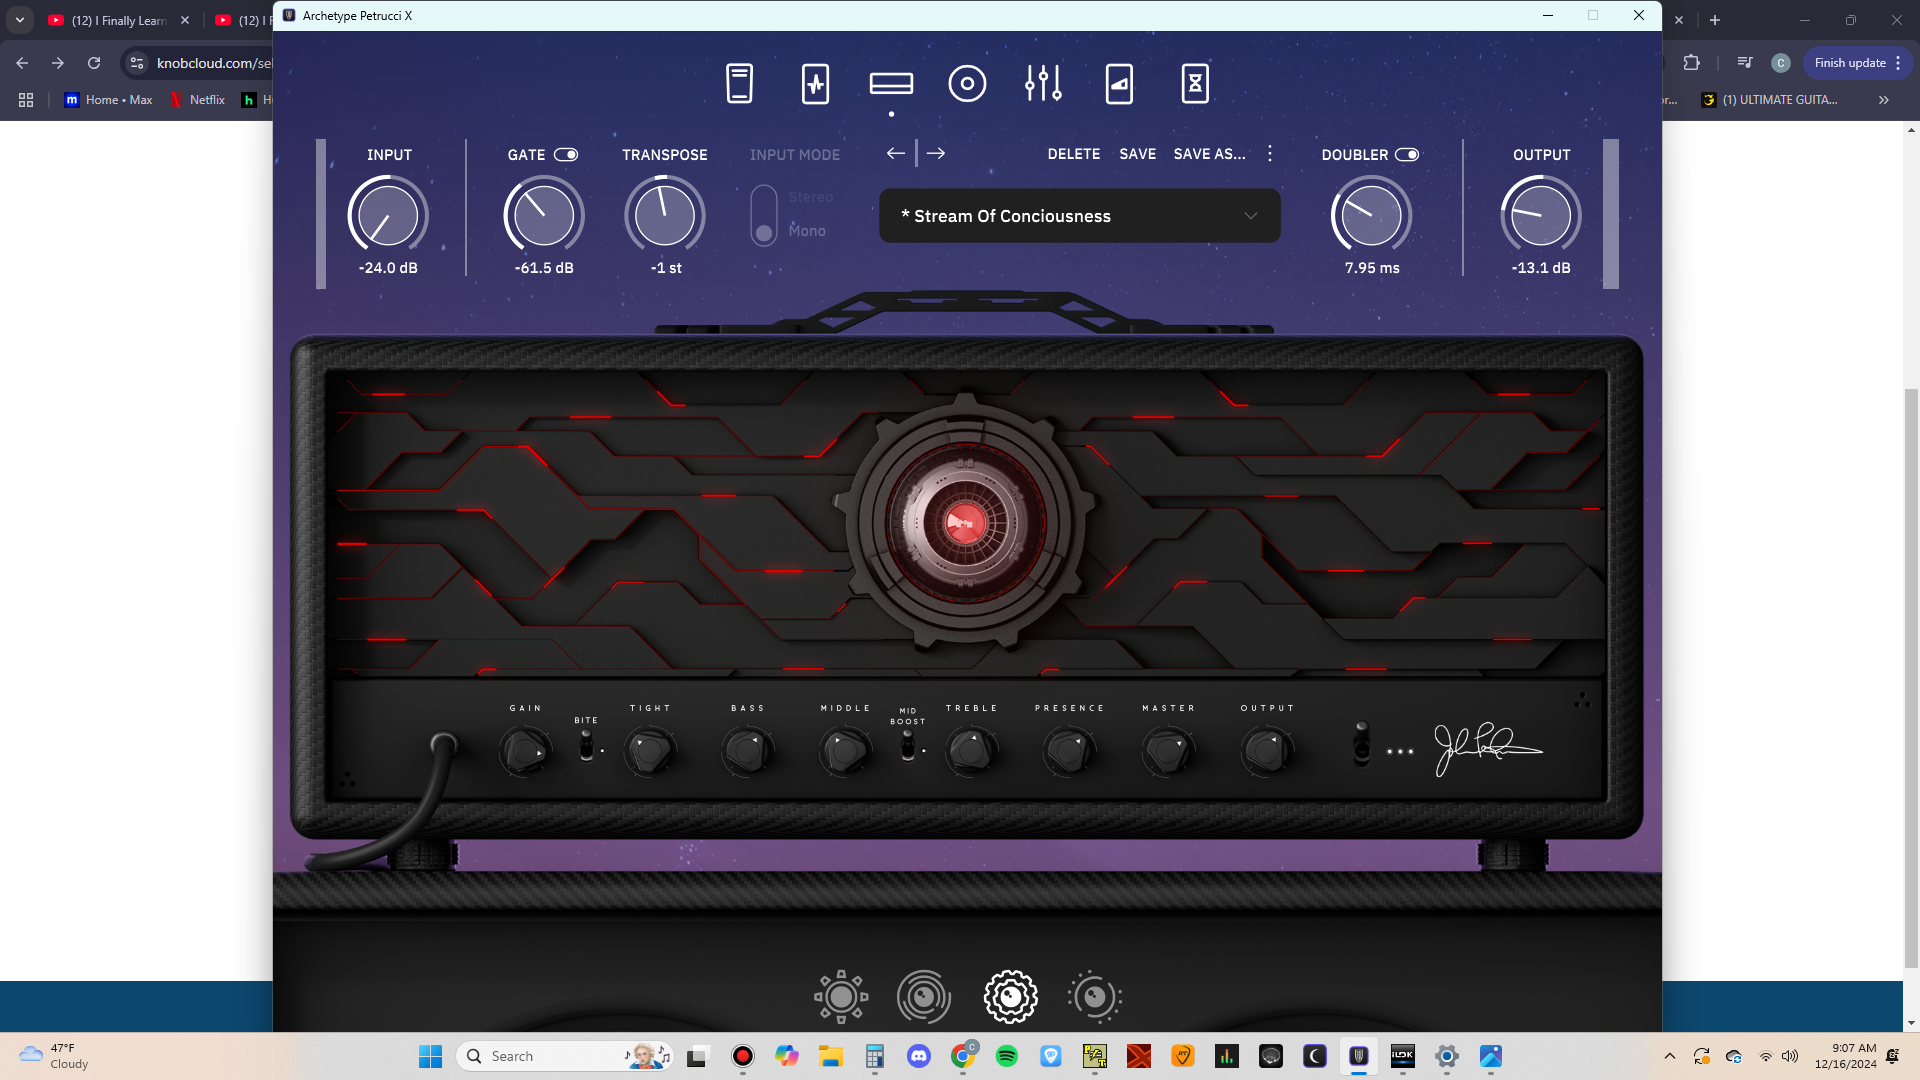Select the first amp type icon

coord(841,997)
